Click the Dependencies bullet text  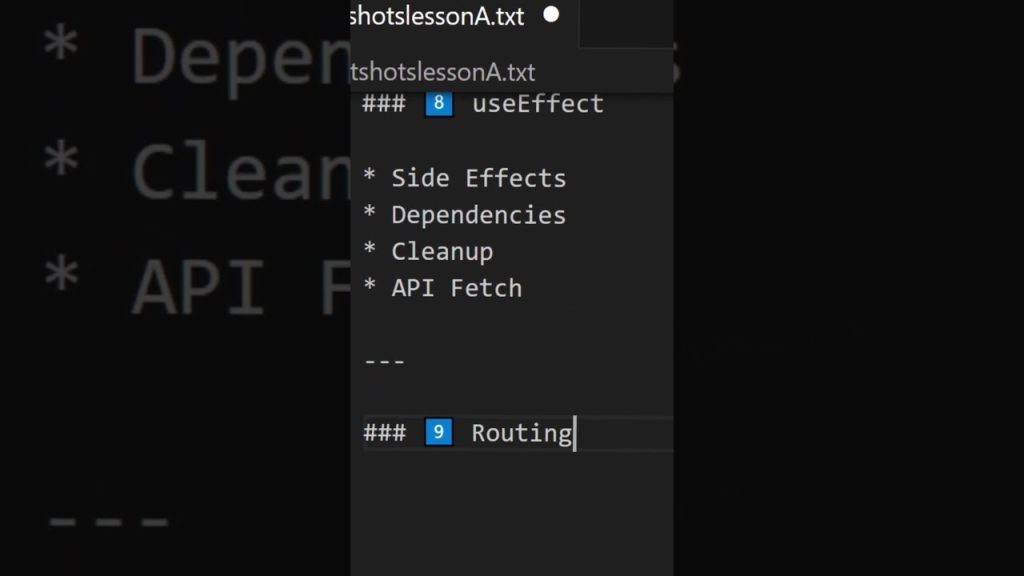coord(478,215)
